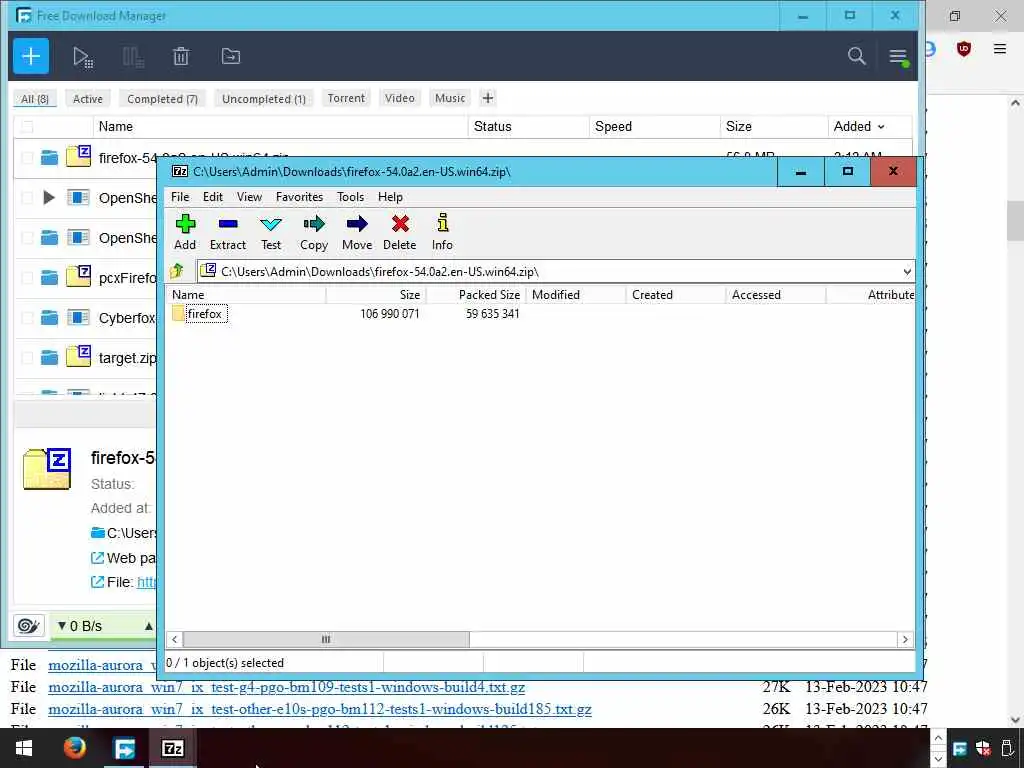
Task: Click the snail mode icon in Free Download Manager
Action: pyautogui.click(x=29, y=626)
